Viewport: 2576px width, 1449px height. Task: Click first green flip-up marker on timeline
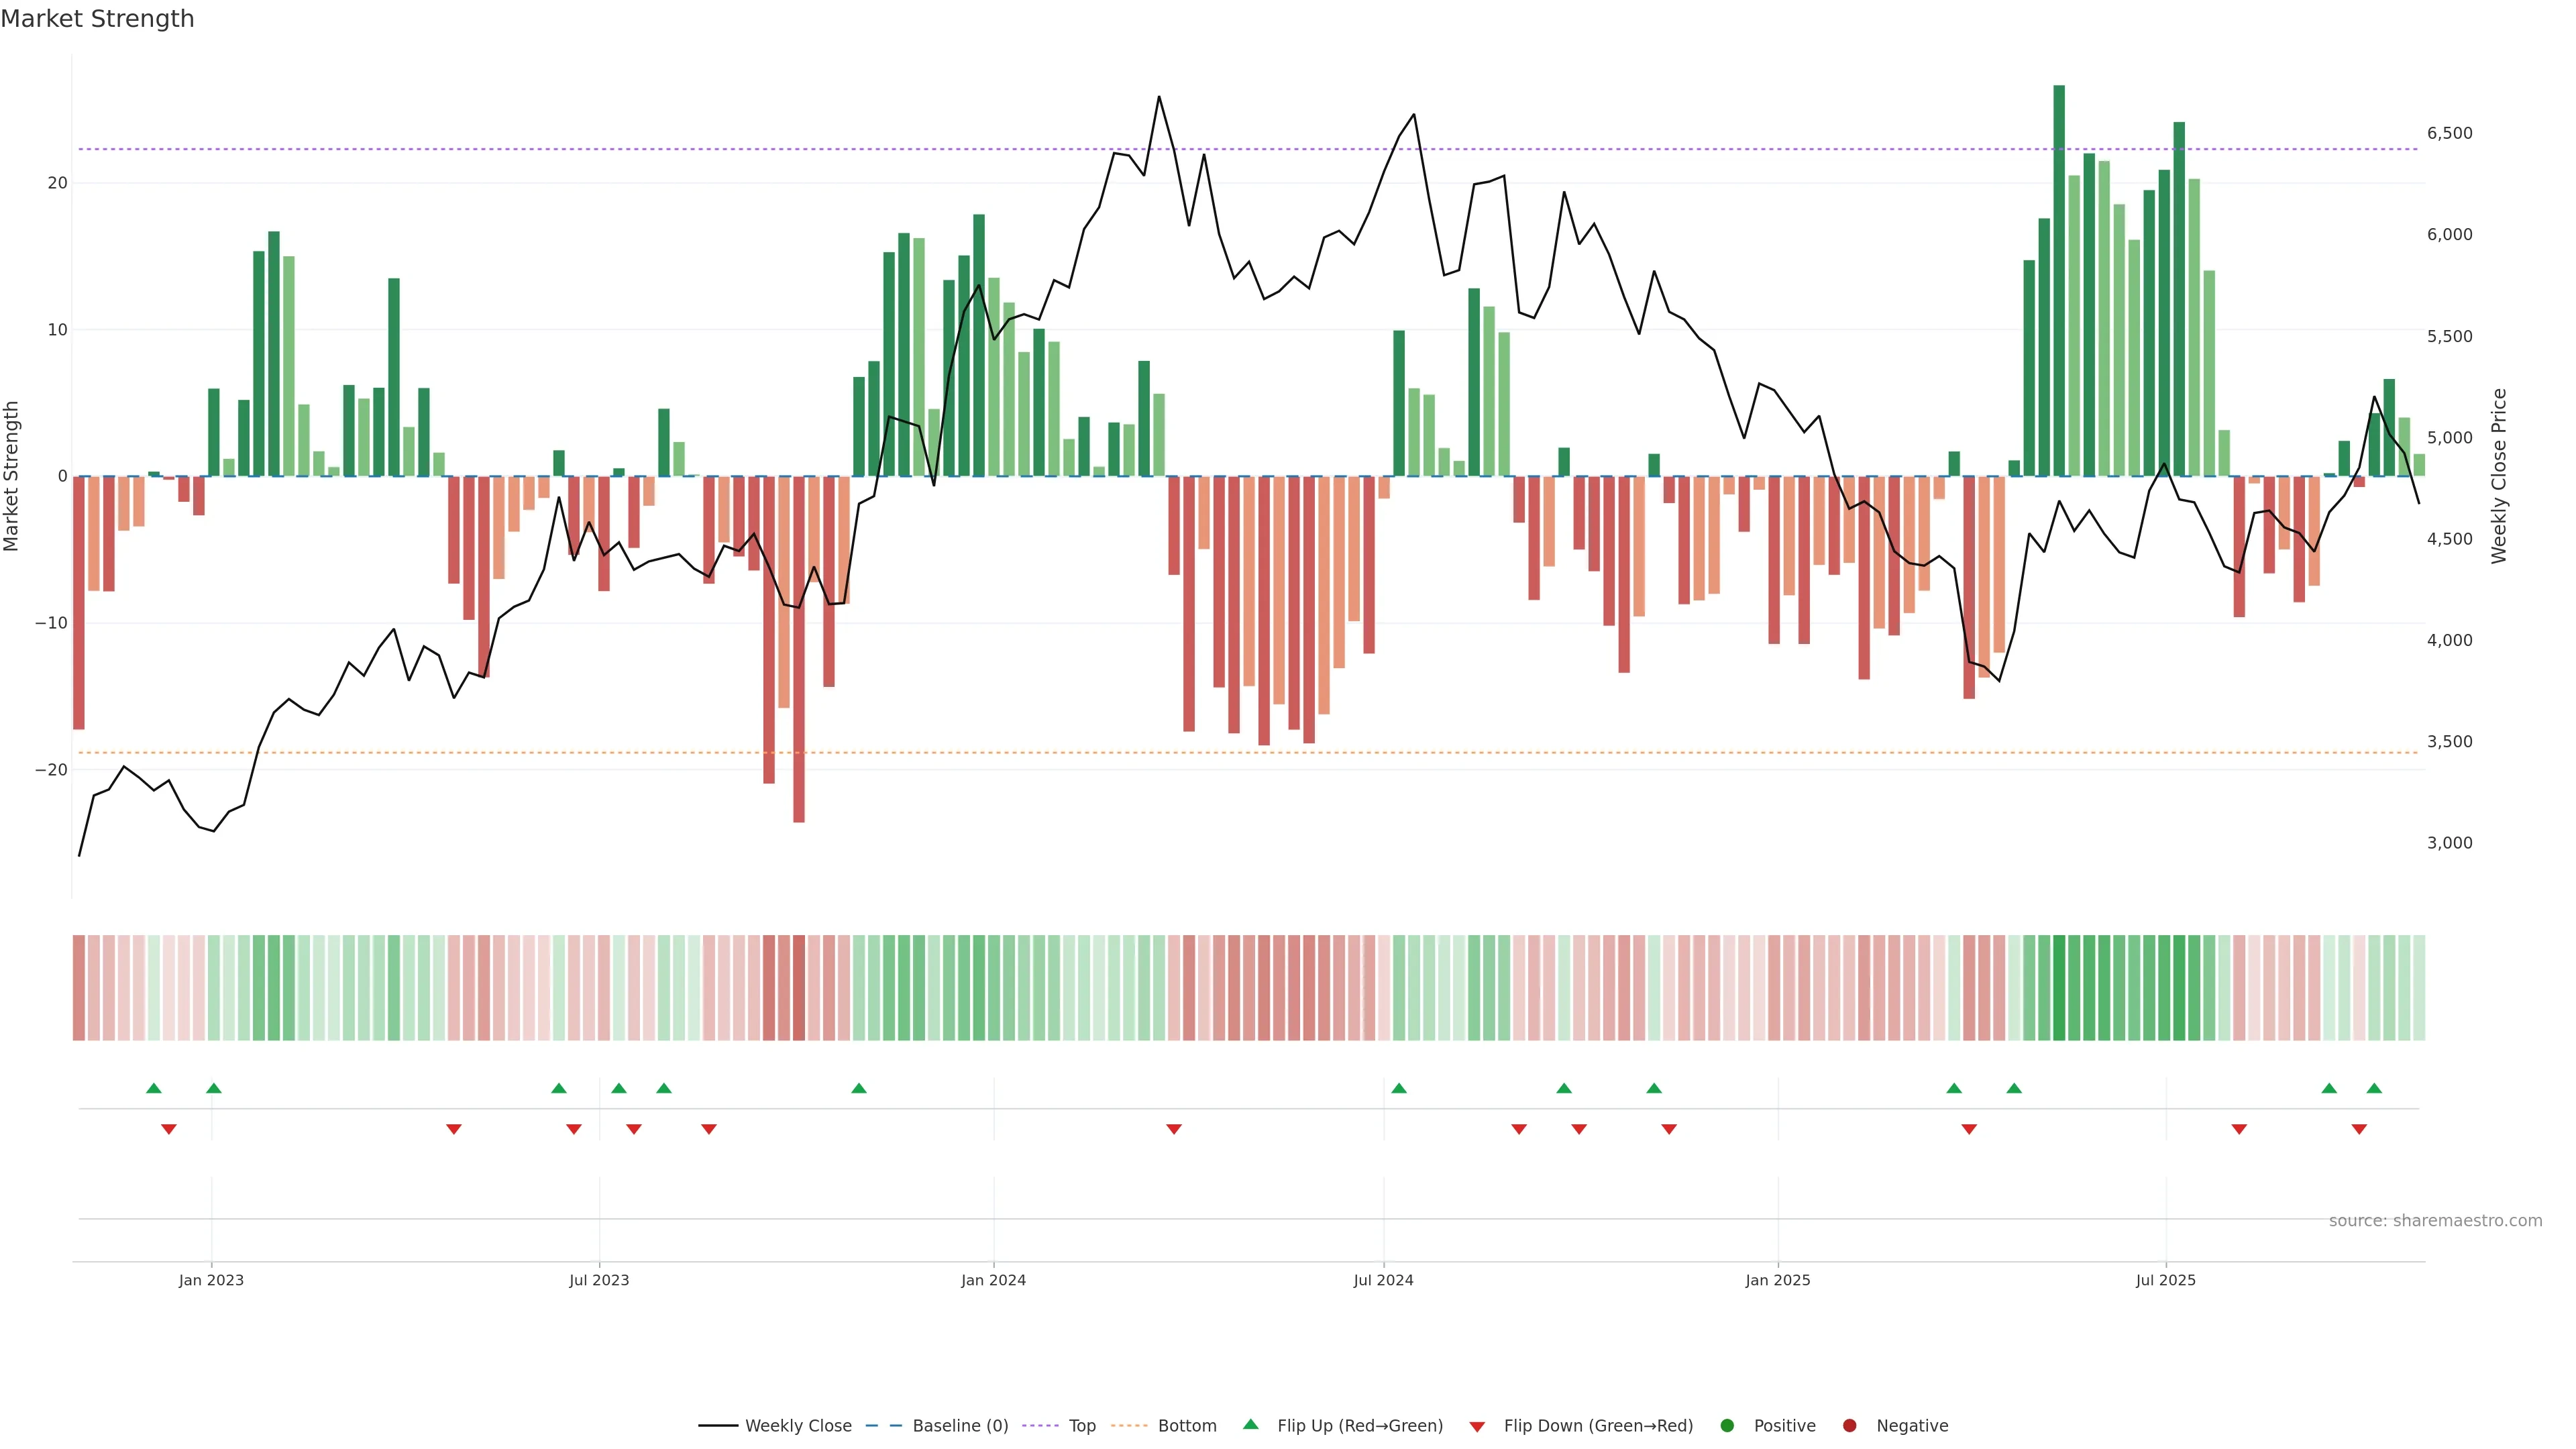click(x=153, y=1088)
